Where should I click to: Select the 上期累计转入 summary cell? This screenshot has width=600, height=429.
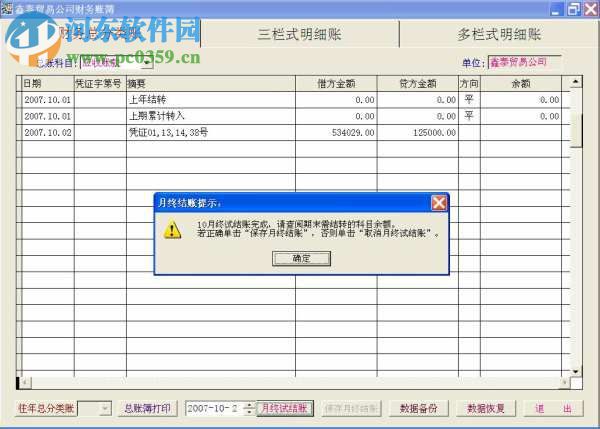click(x=211, y=116)
